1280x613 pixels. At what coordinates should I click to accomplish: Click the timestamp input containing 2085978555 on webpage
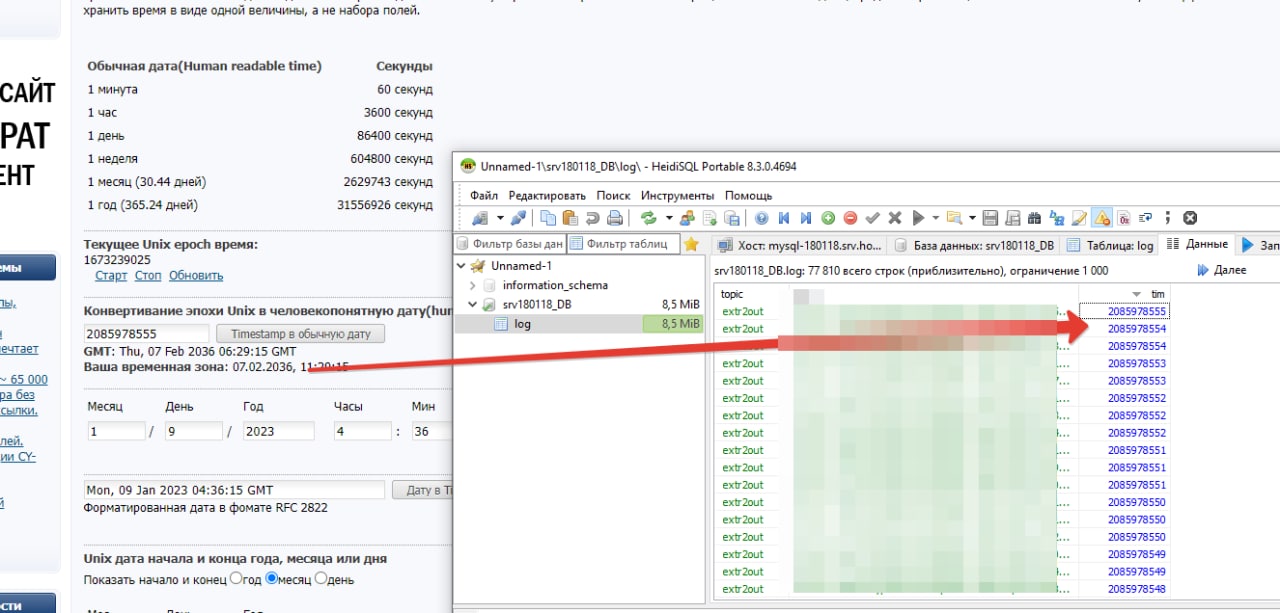coord(147,334)
